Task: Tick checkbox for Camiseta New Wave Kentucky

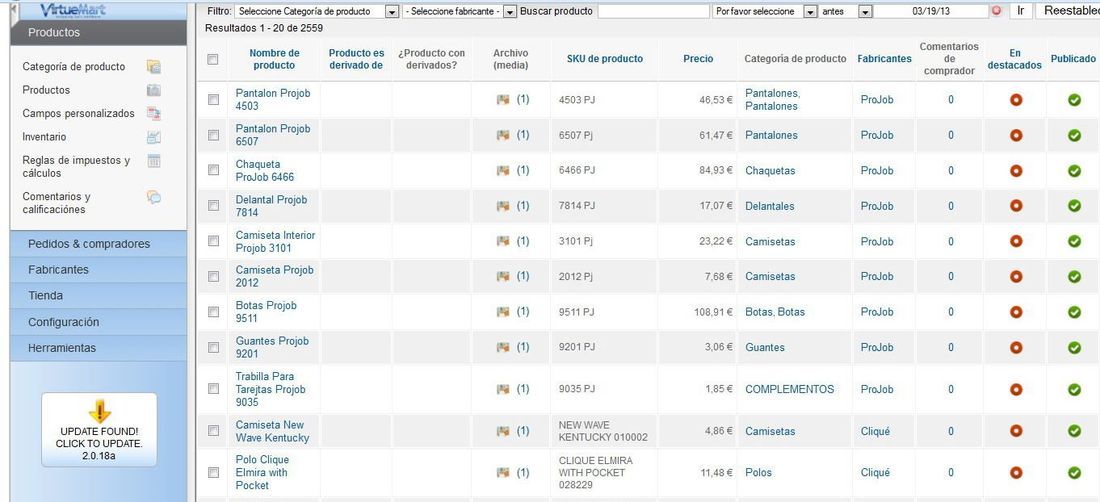Action: [213, 430]
